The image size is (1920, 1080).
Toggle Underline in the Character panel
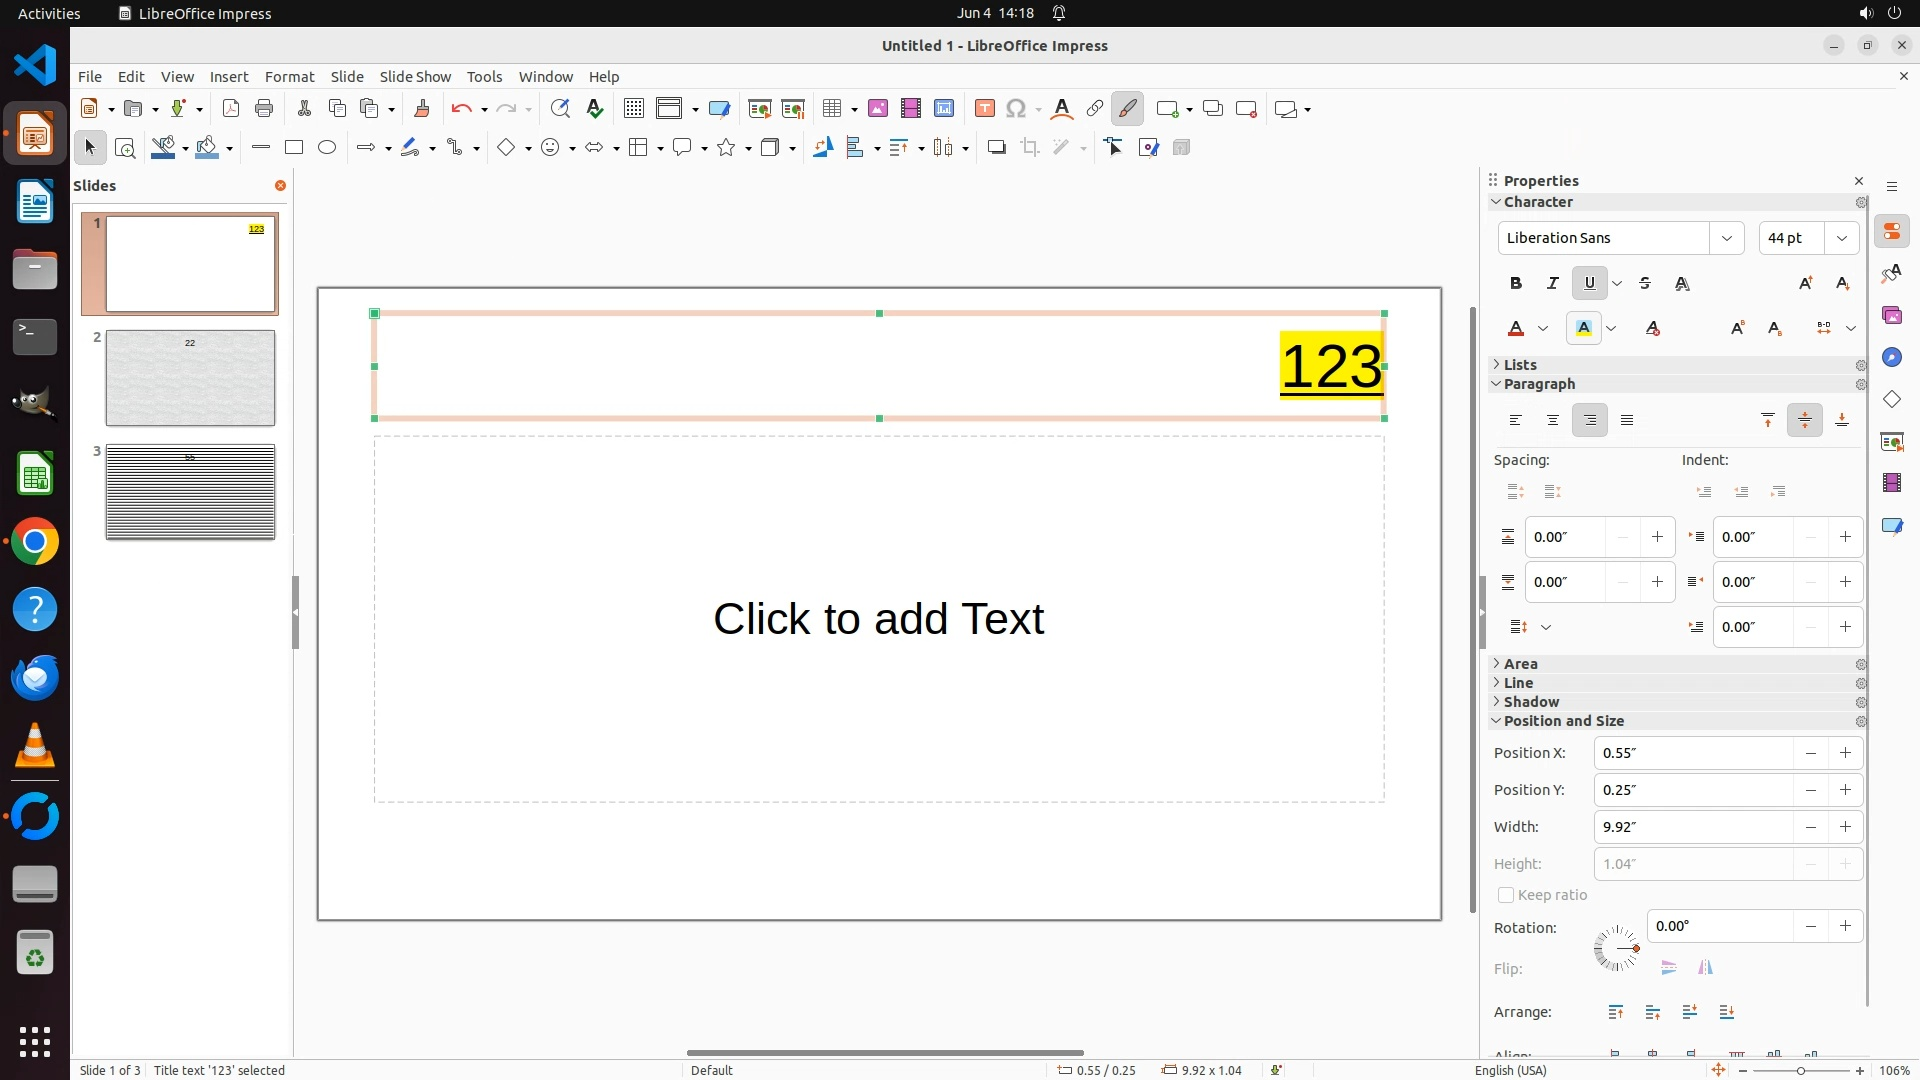(x=1589, y=284)
